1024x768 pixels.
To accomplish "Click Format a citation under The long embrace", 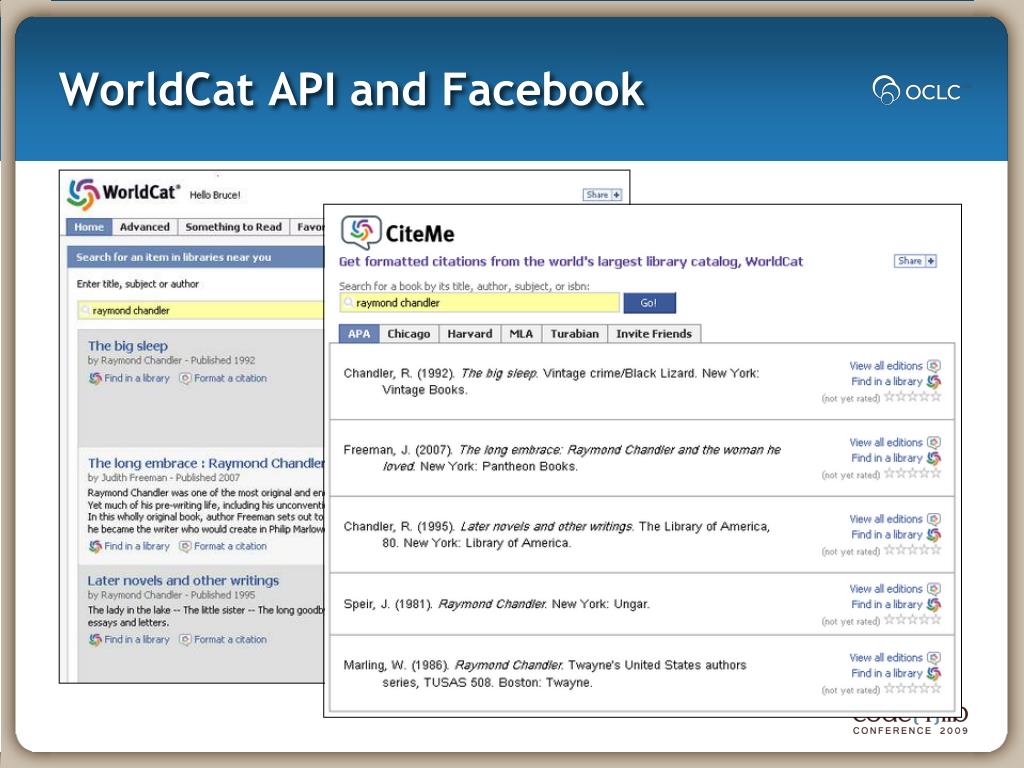I will (230, 546).
